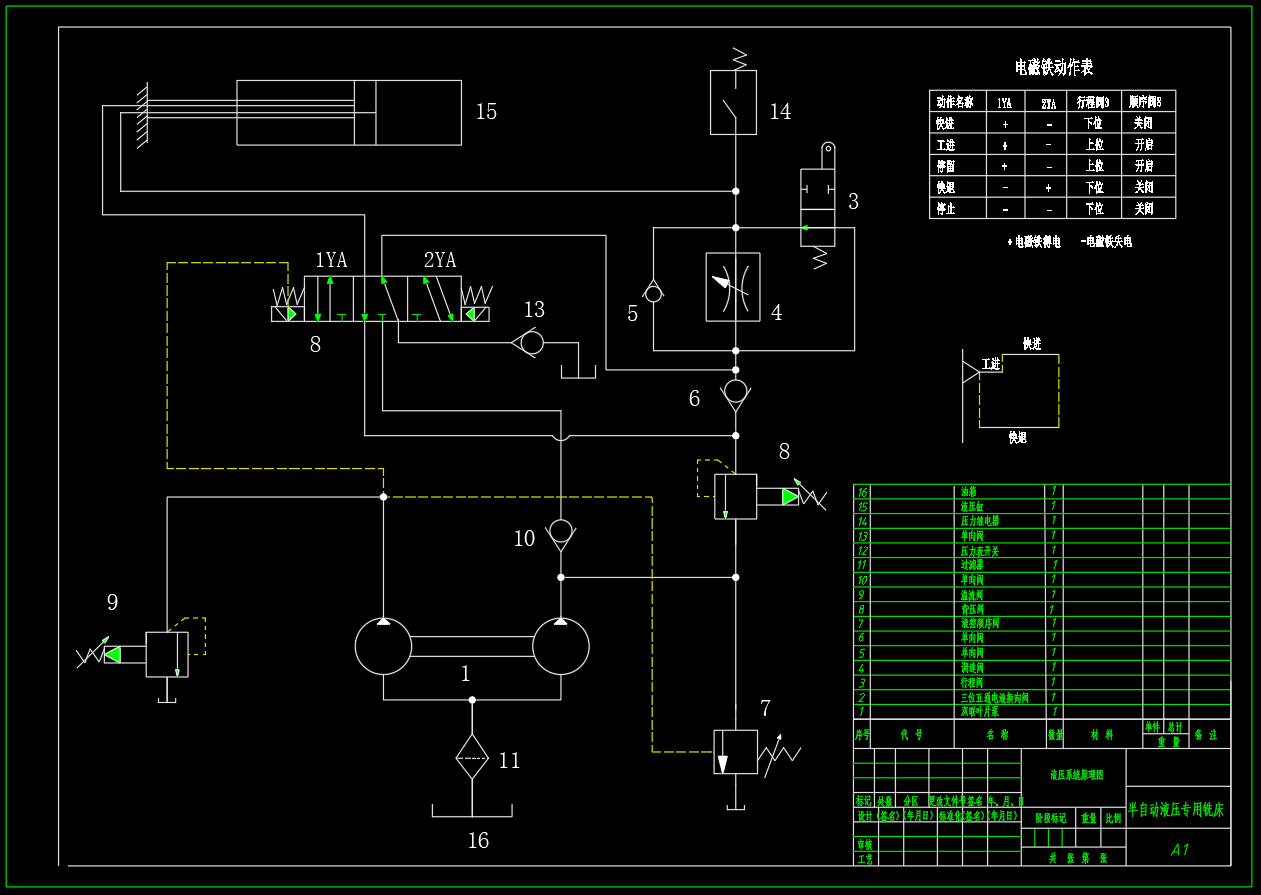Click parts list entry "液控顺序阀"

click(980, 623)
